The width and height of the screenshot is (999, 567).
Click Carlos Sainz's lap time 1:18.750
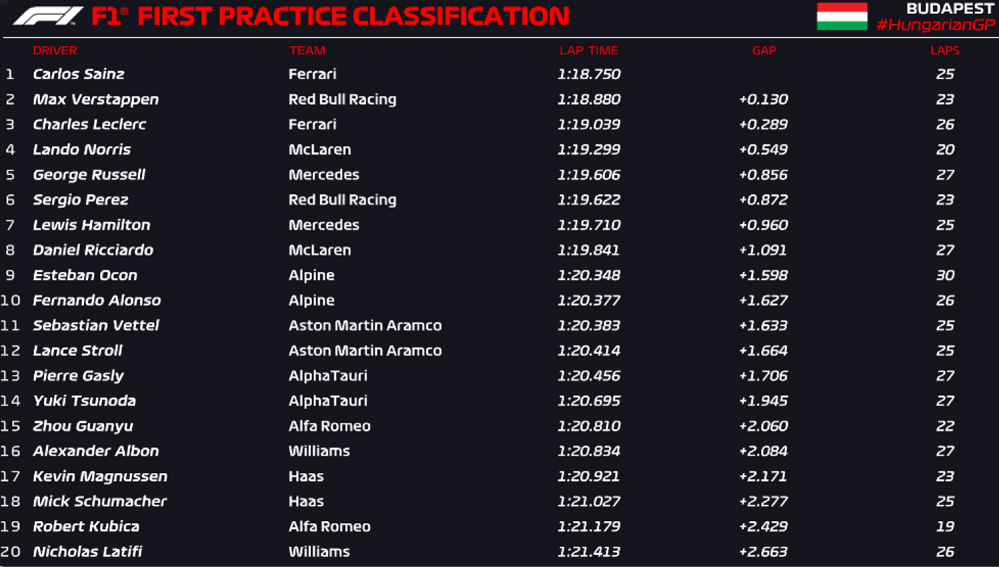click(x=589, y=74)
